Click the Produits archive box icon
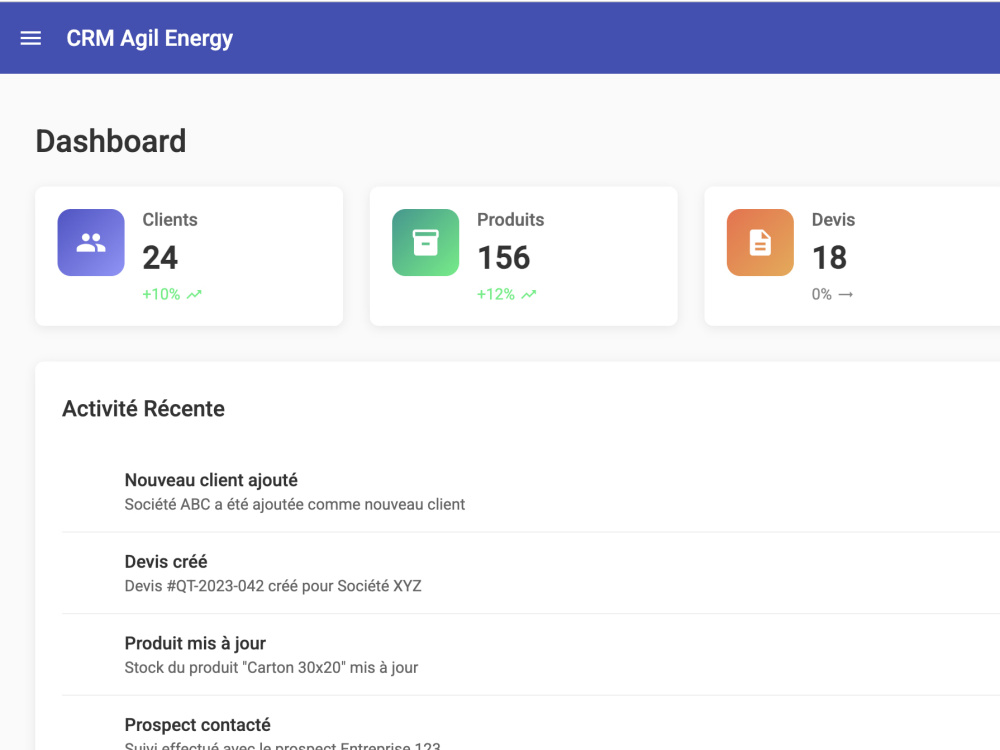This screenshot has width=1000, height=750. point(425,242)
